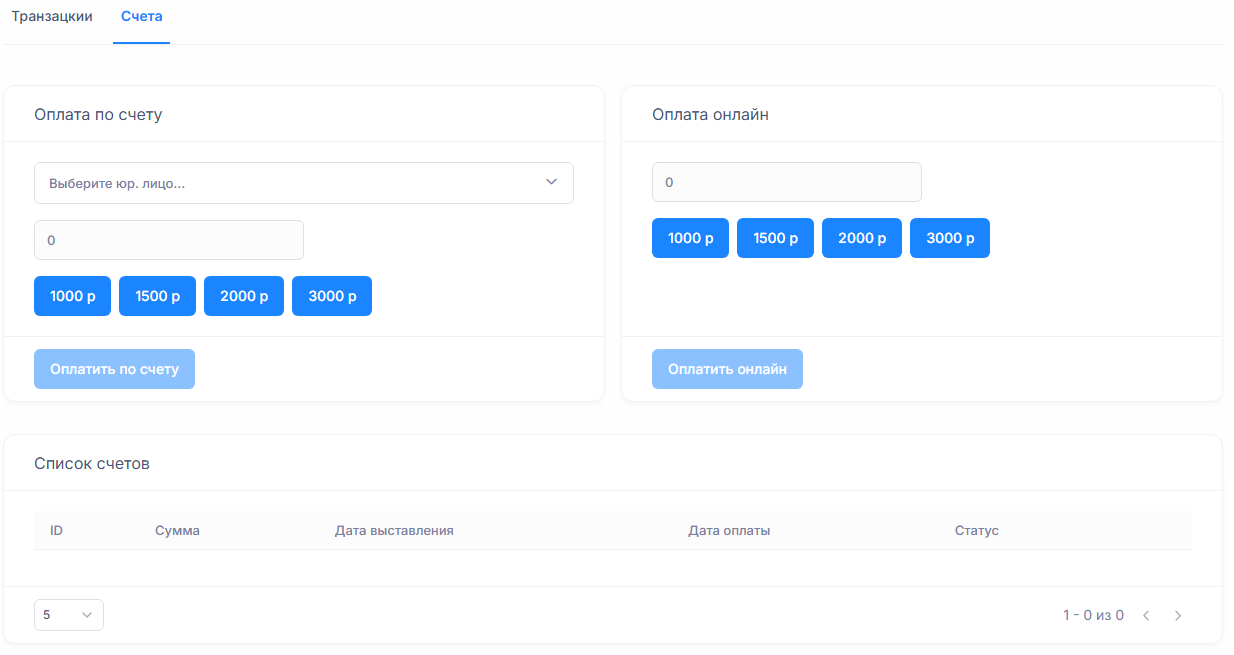
Task: Choose 2000 р in Оплата по счету
Action: click(244, 296)
